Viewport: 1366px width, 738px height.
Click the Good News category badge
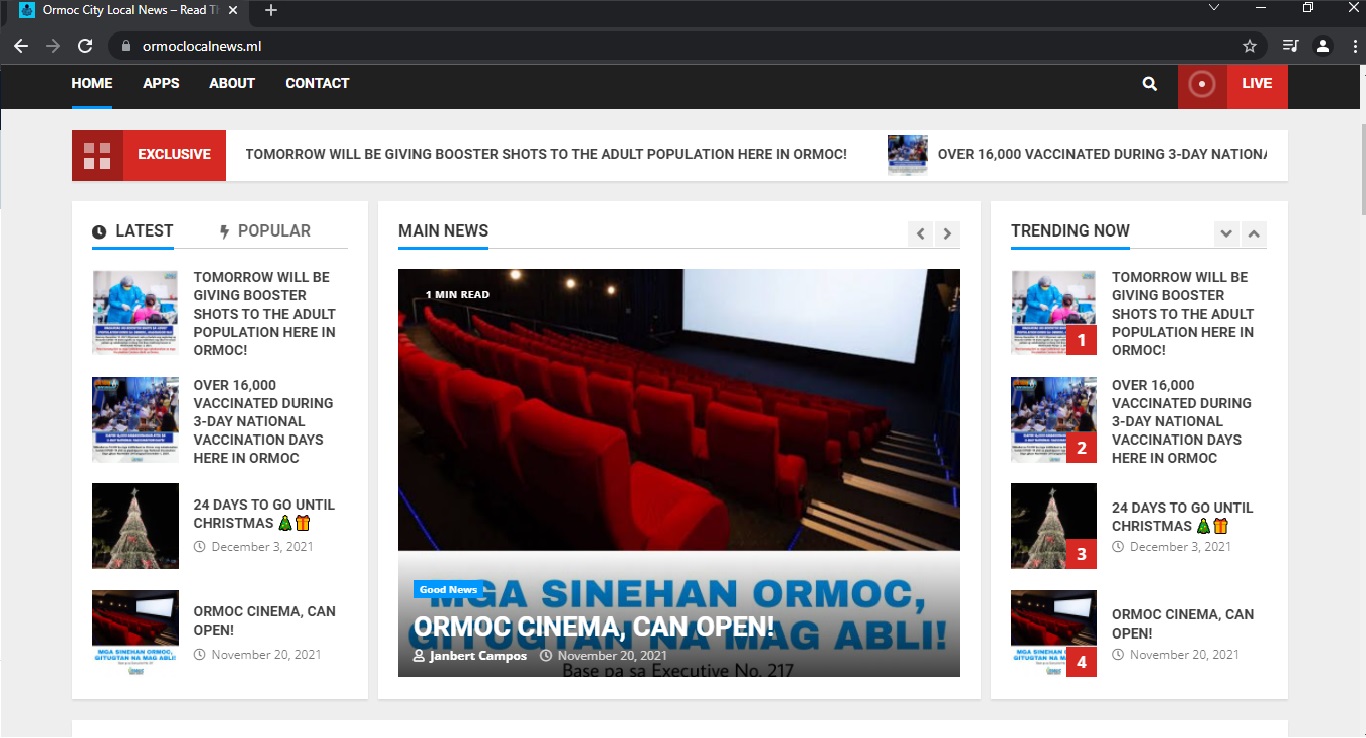pos(448,590)
